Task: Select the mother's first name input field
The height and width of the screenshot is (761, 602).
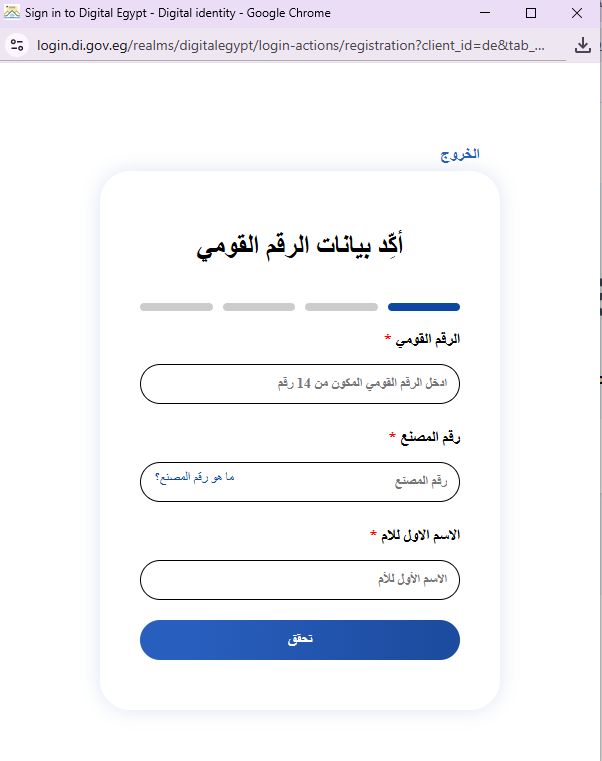Action: coord(300,580)
